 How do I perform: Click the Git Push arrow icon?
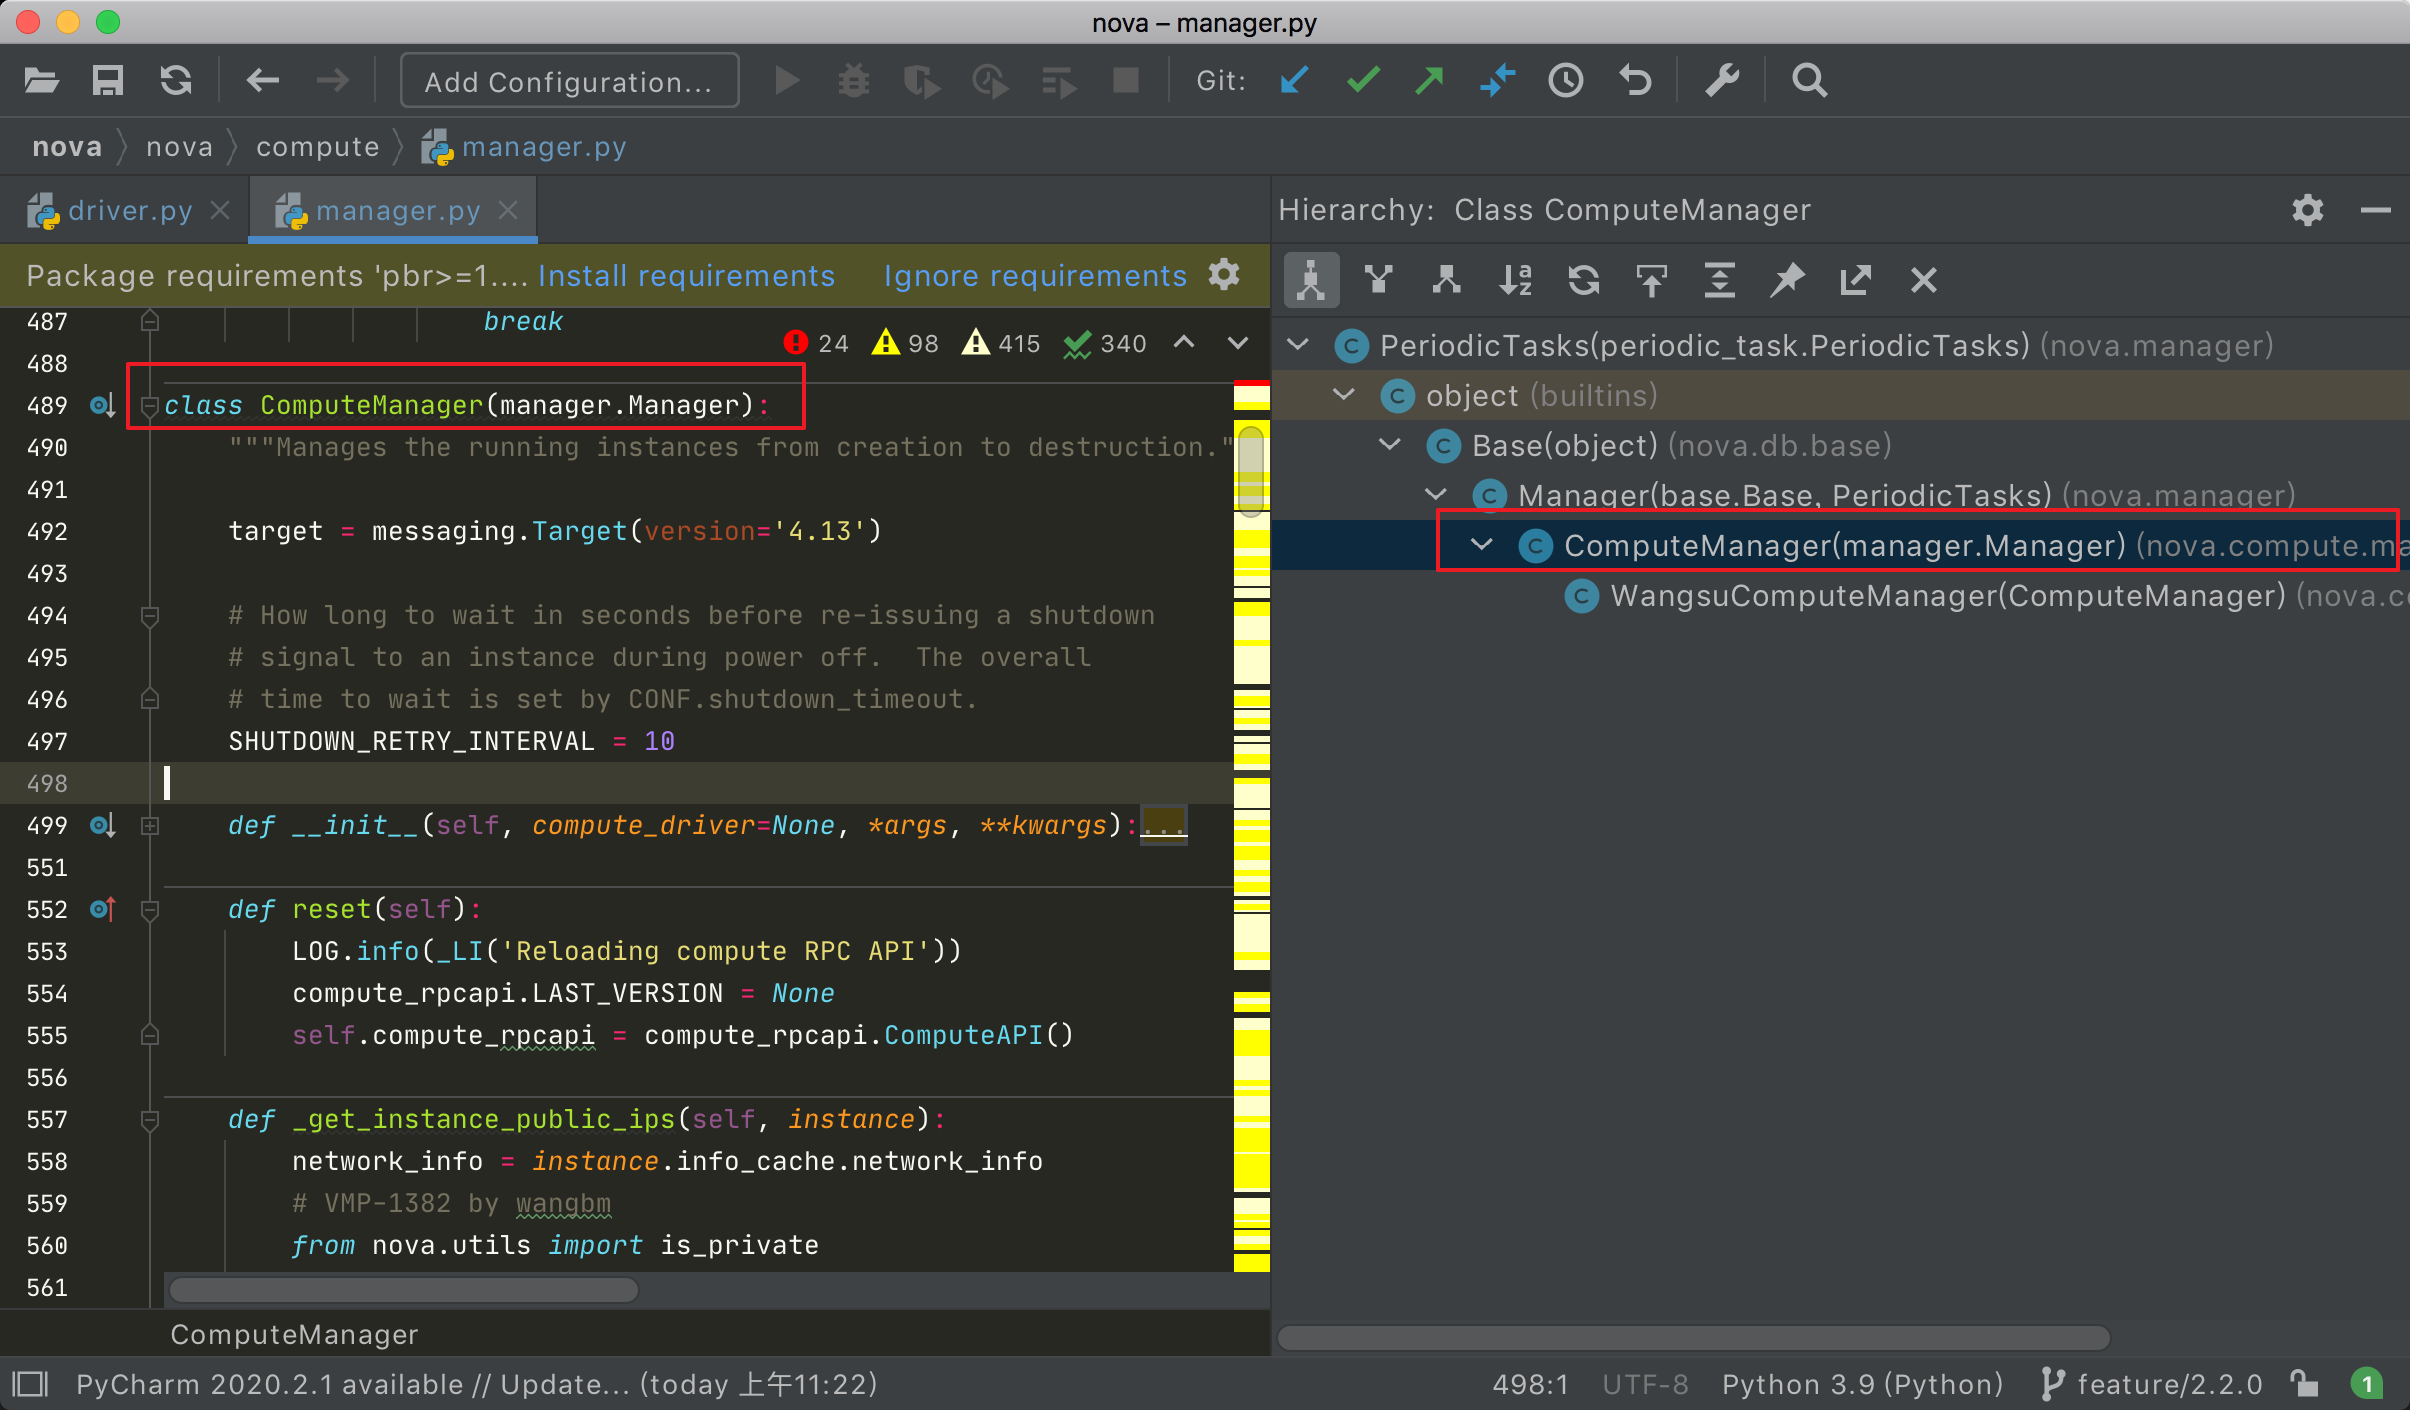[x=1430, y=80]
